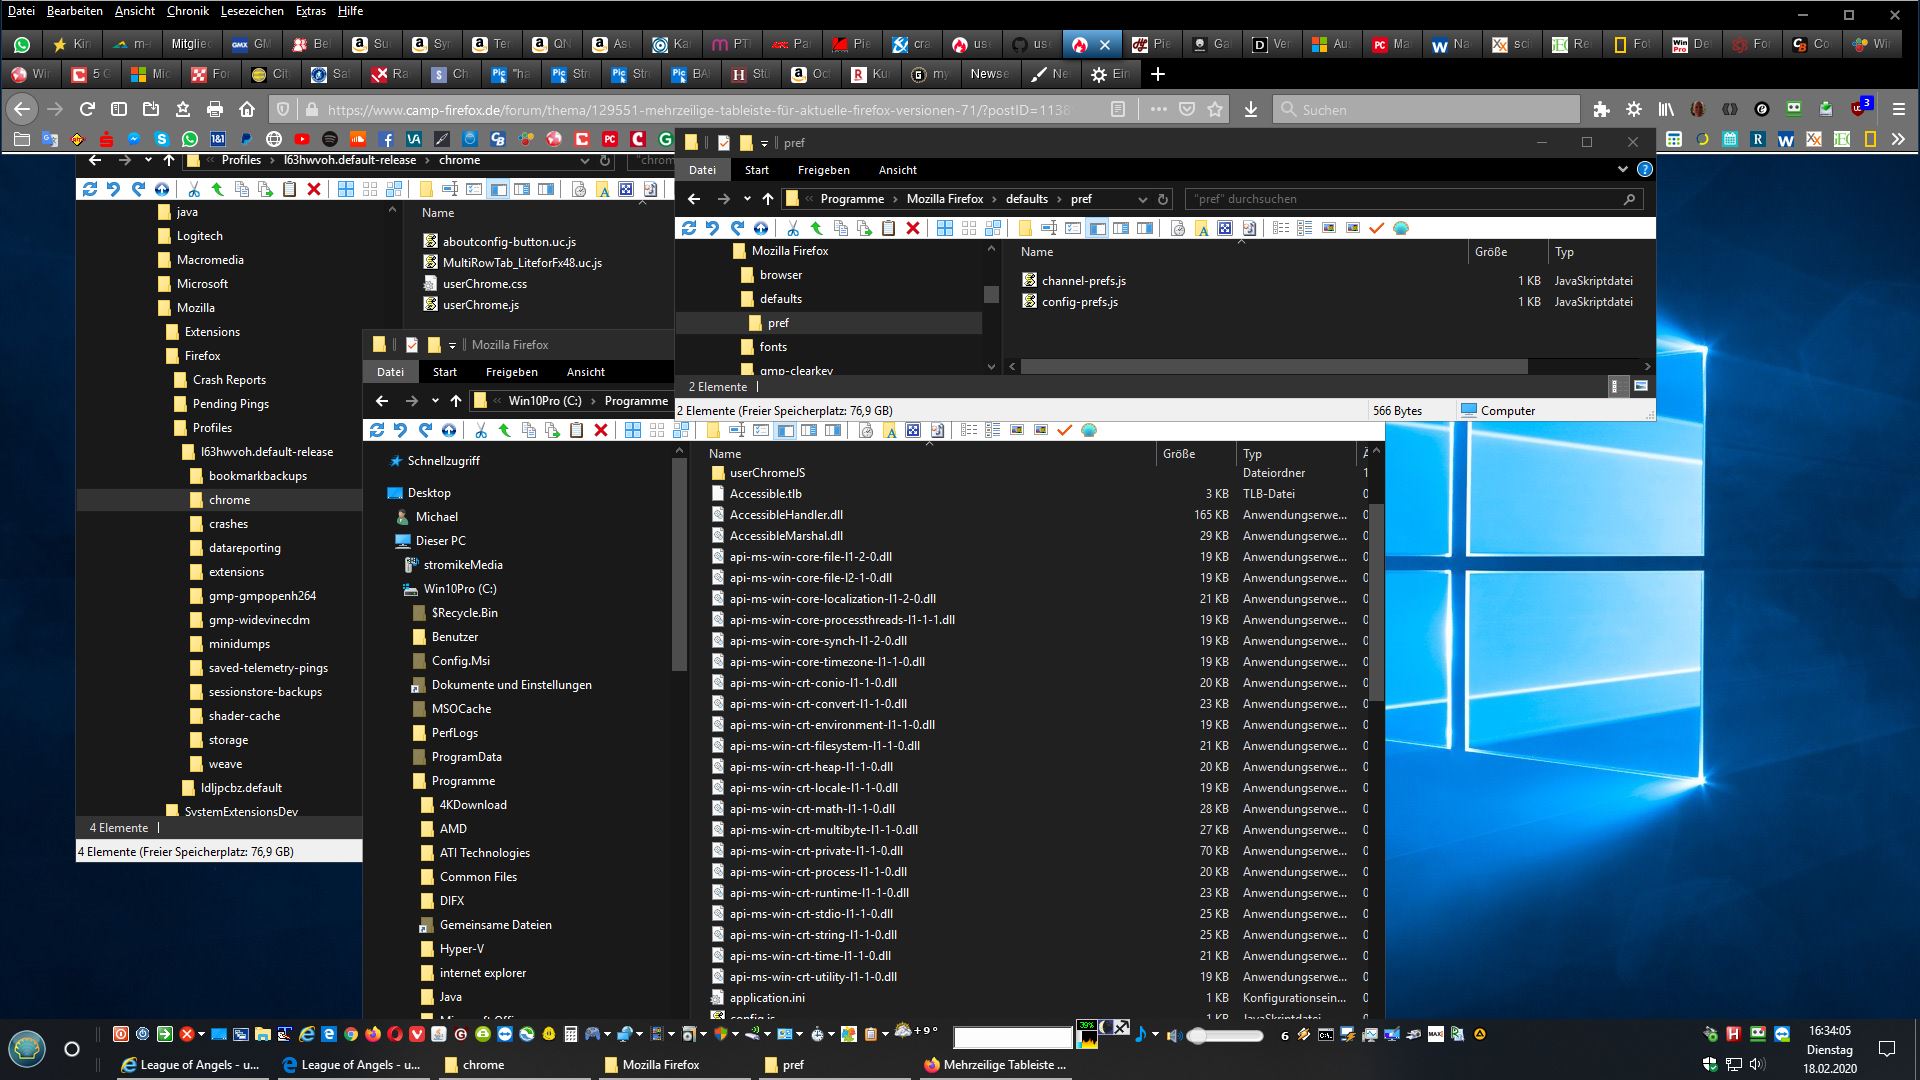Click the defaults breadcrumb in pref window address bar

coord(1026,199)
